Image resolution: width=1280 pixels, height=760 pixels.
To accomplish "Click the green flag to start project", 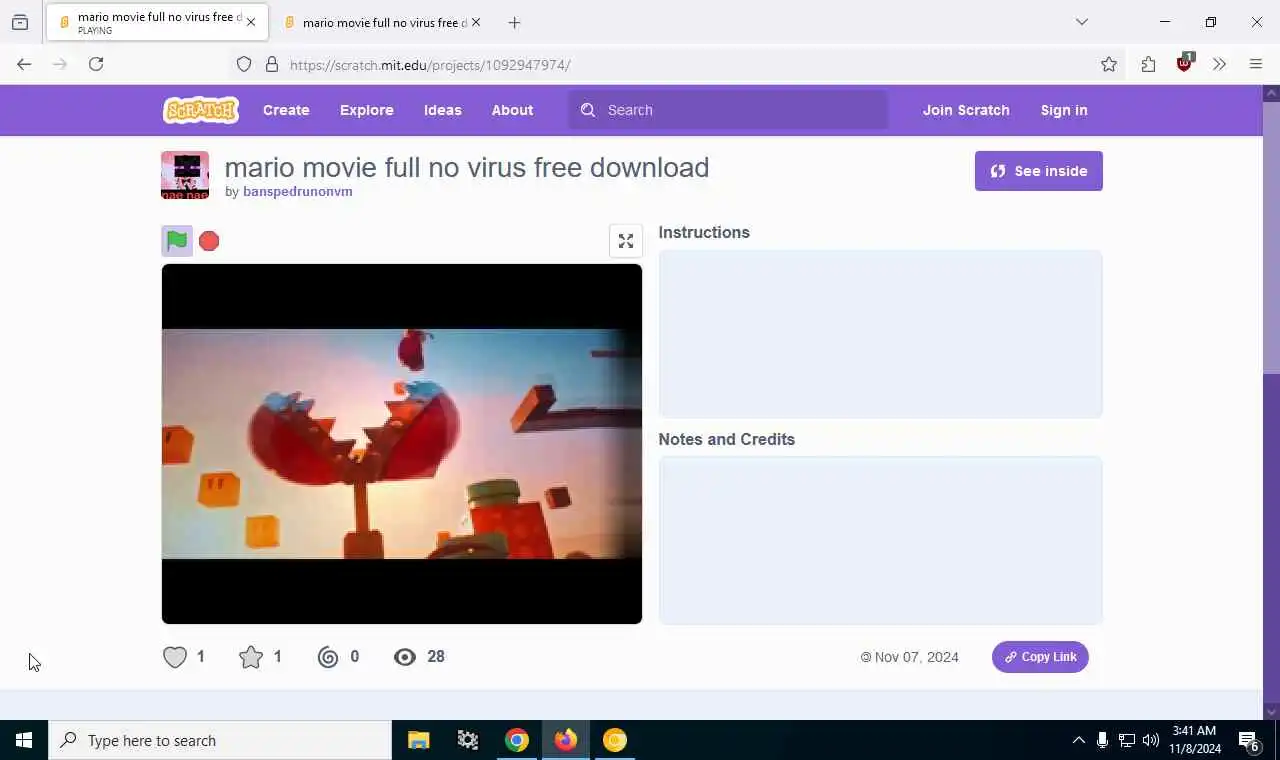I will (x=177, y=241).
